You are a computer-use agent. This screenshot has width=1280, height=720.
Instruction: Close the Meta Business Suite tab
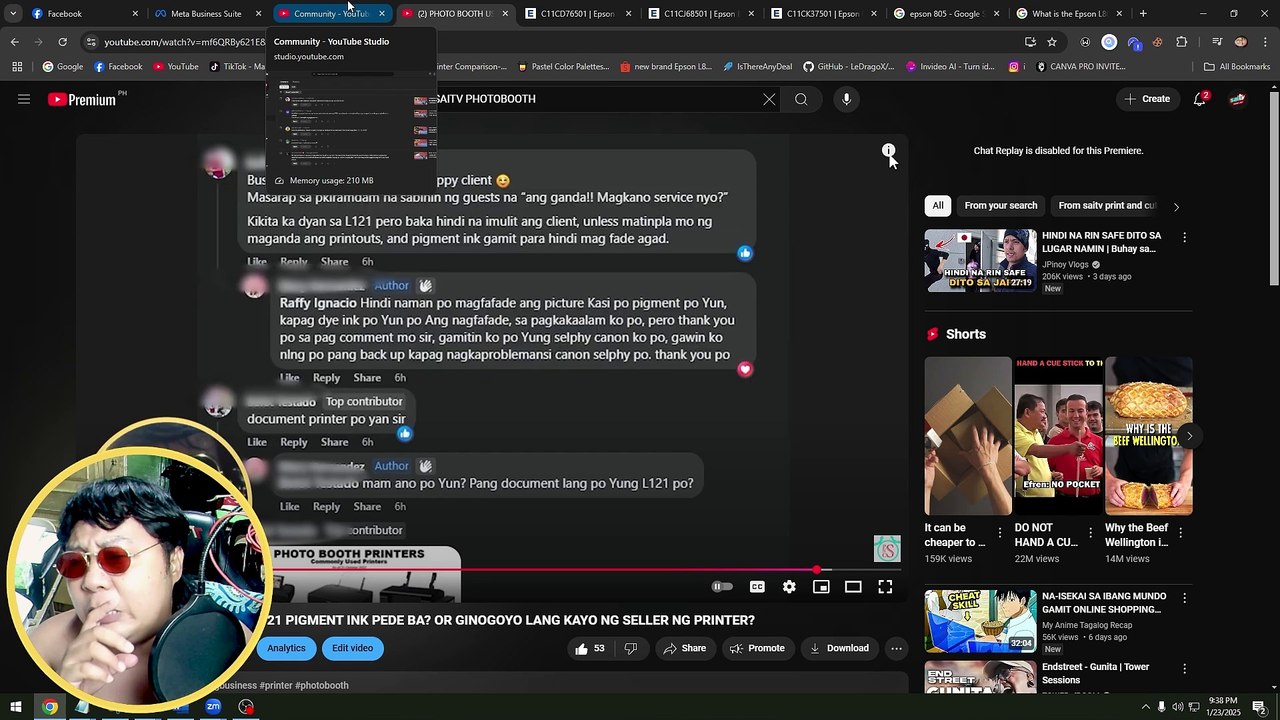[258, 14]
